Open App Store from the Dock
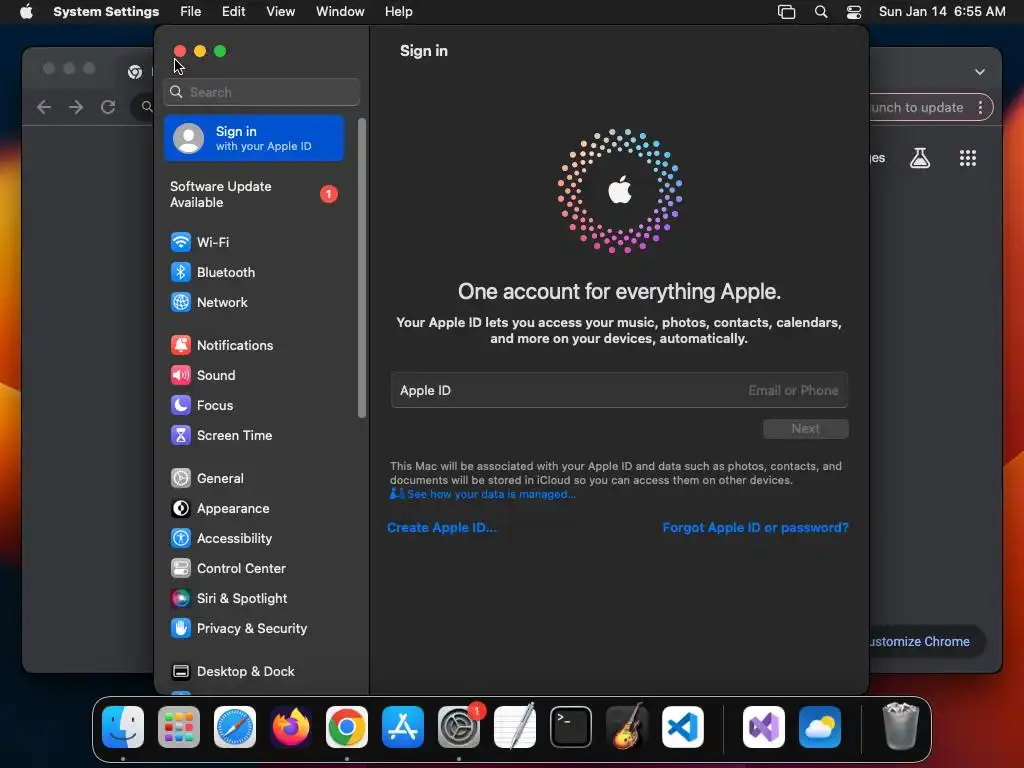The image size is (1024, 768). pyautogui.click(x=403, y=727)
